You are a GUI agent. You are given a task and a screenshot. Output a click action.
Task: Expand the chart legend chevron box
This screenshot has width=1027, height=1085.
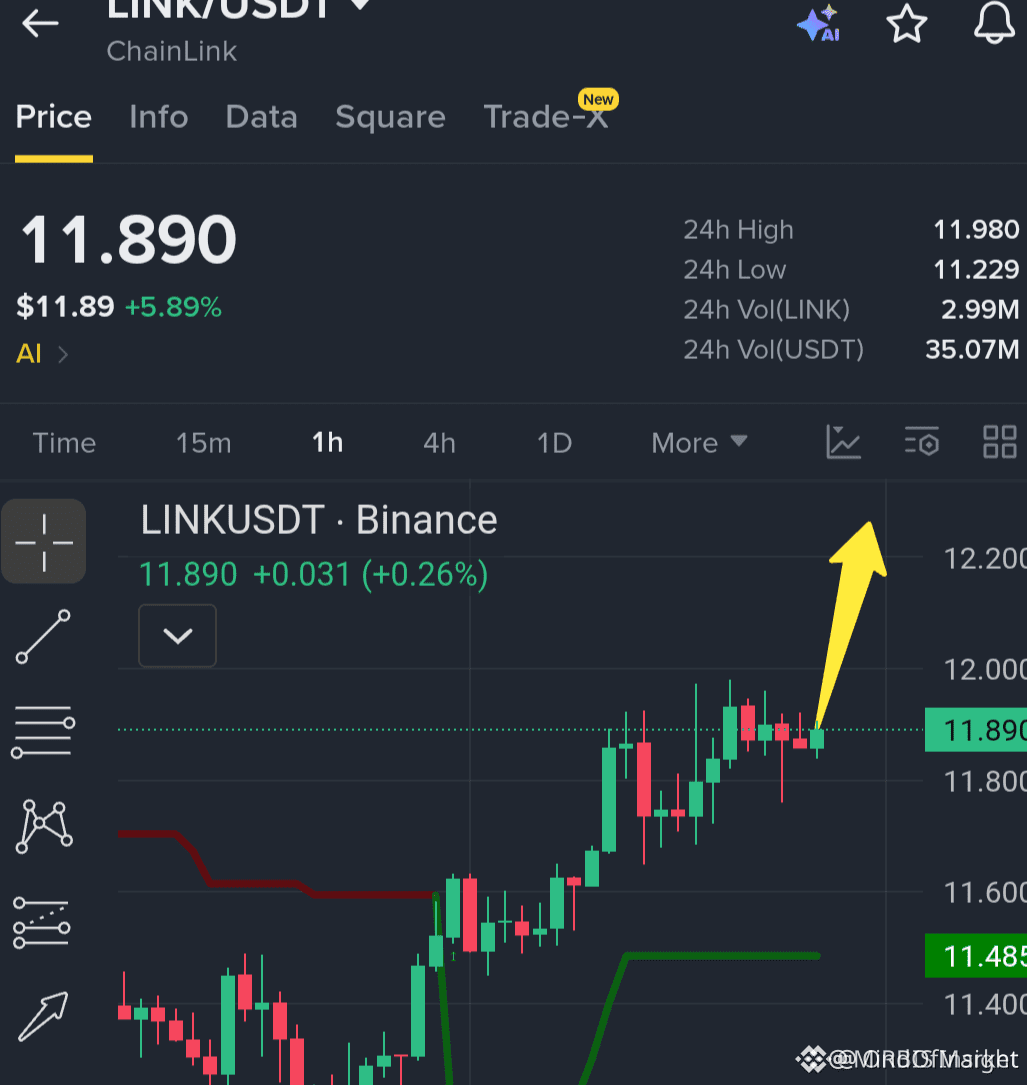click(x=177, y=635)
